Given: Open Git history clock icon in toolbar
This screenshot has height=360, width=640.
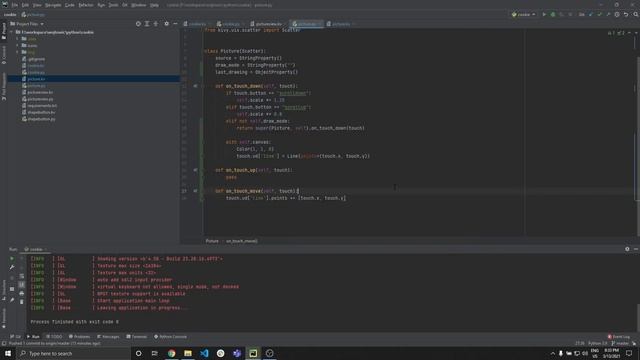Looking at the screenshot, I should (x=617, y=14).
